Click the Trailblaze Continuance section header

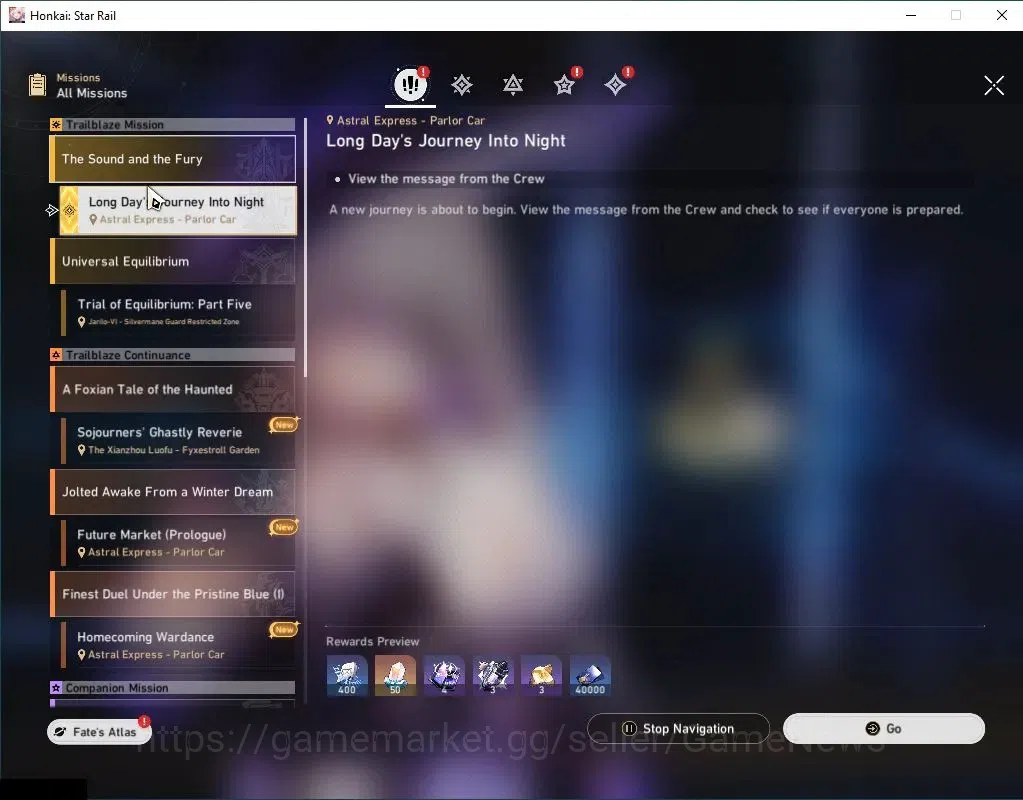pyautogui.click(x=173, y=355)
